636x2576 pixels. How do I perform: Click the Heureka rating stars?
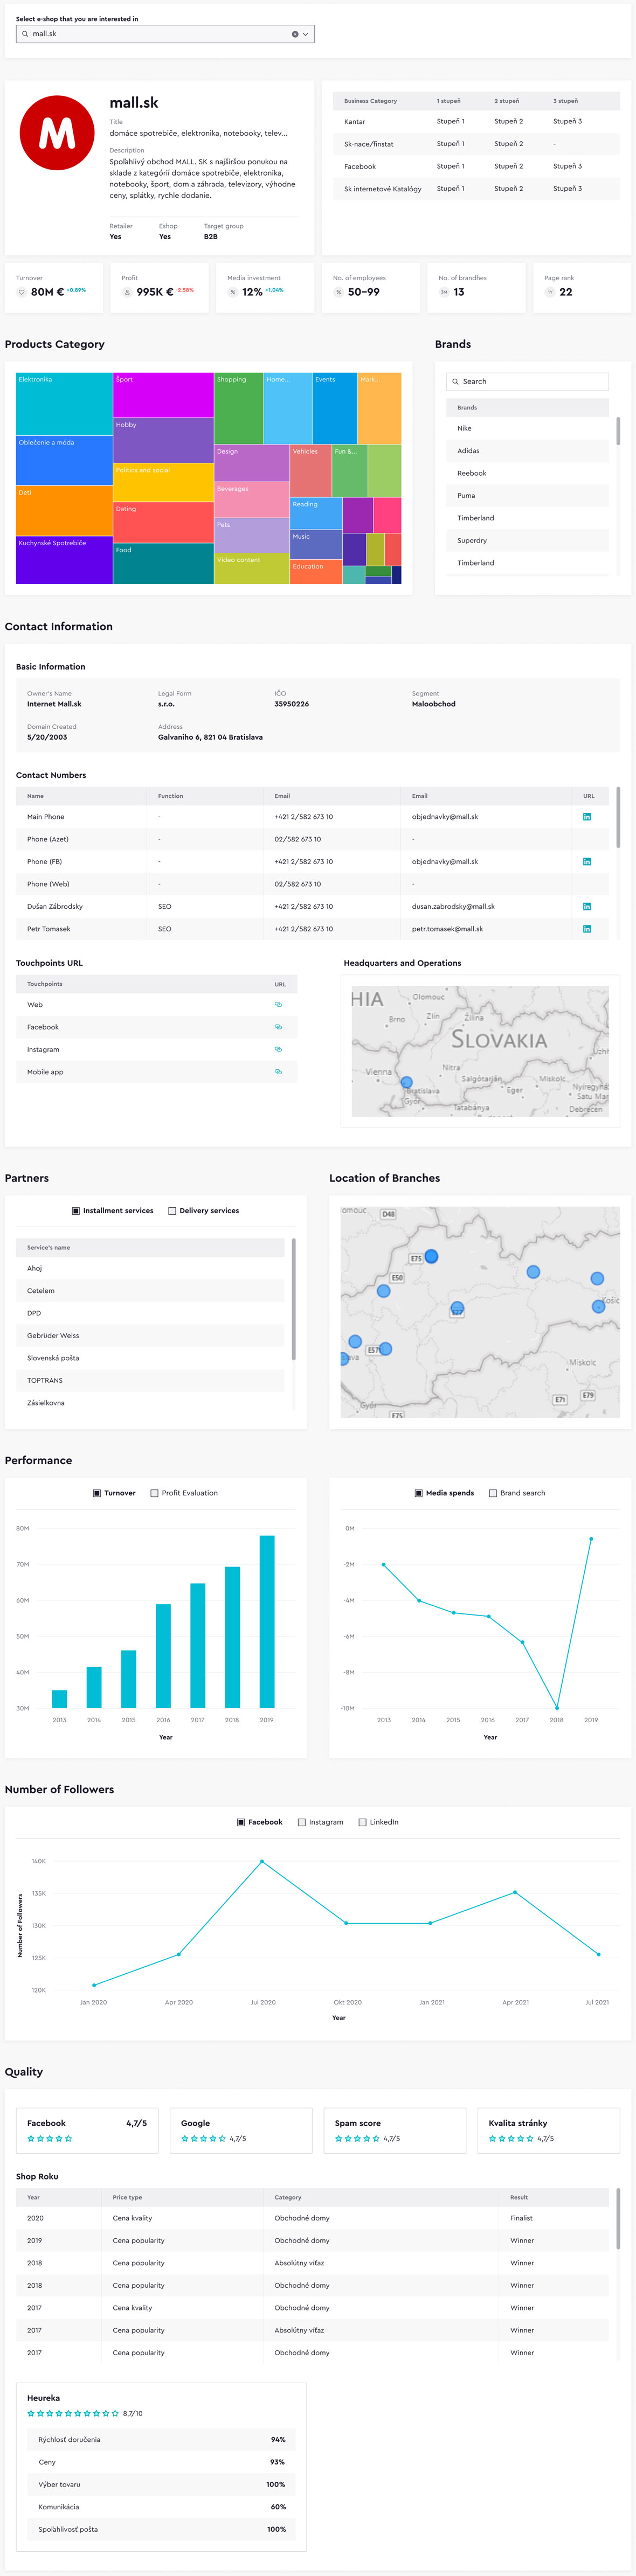click(73, 2414)
